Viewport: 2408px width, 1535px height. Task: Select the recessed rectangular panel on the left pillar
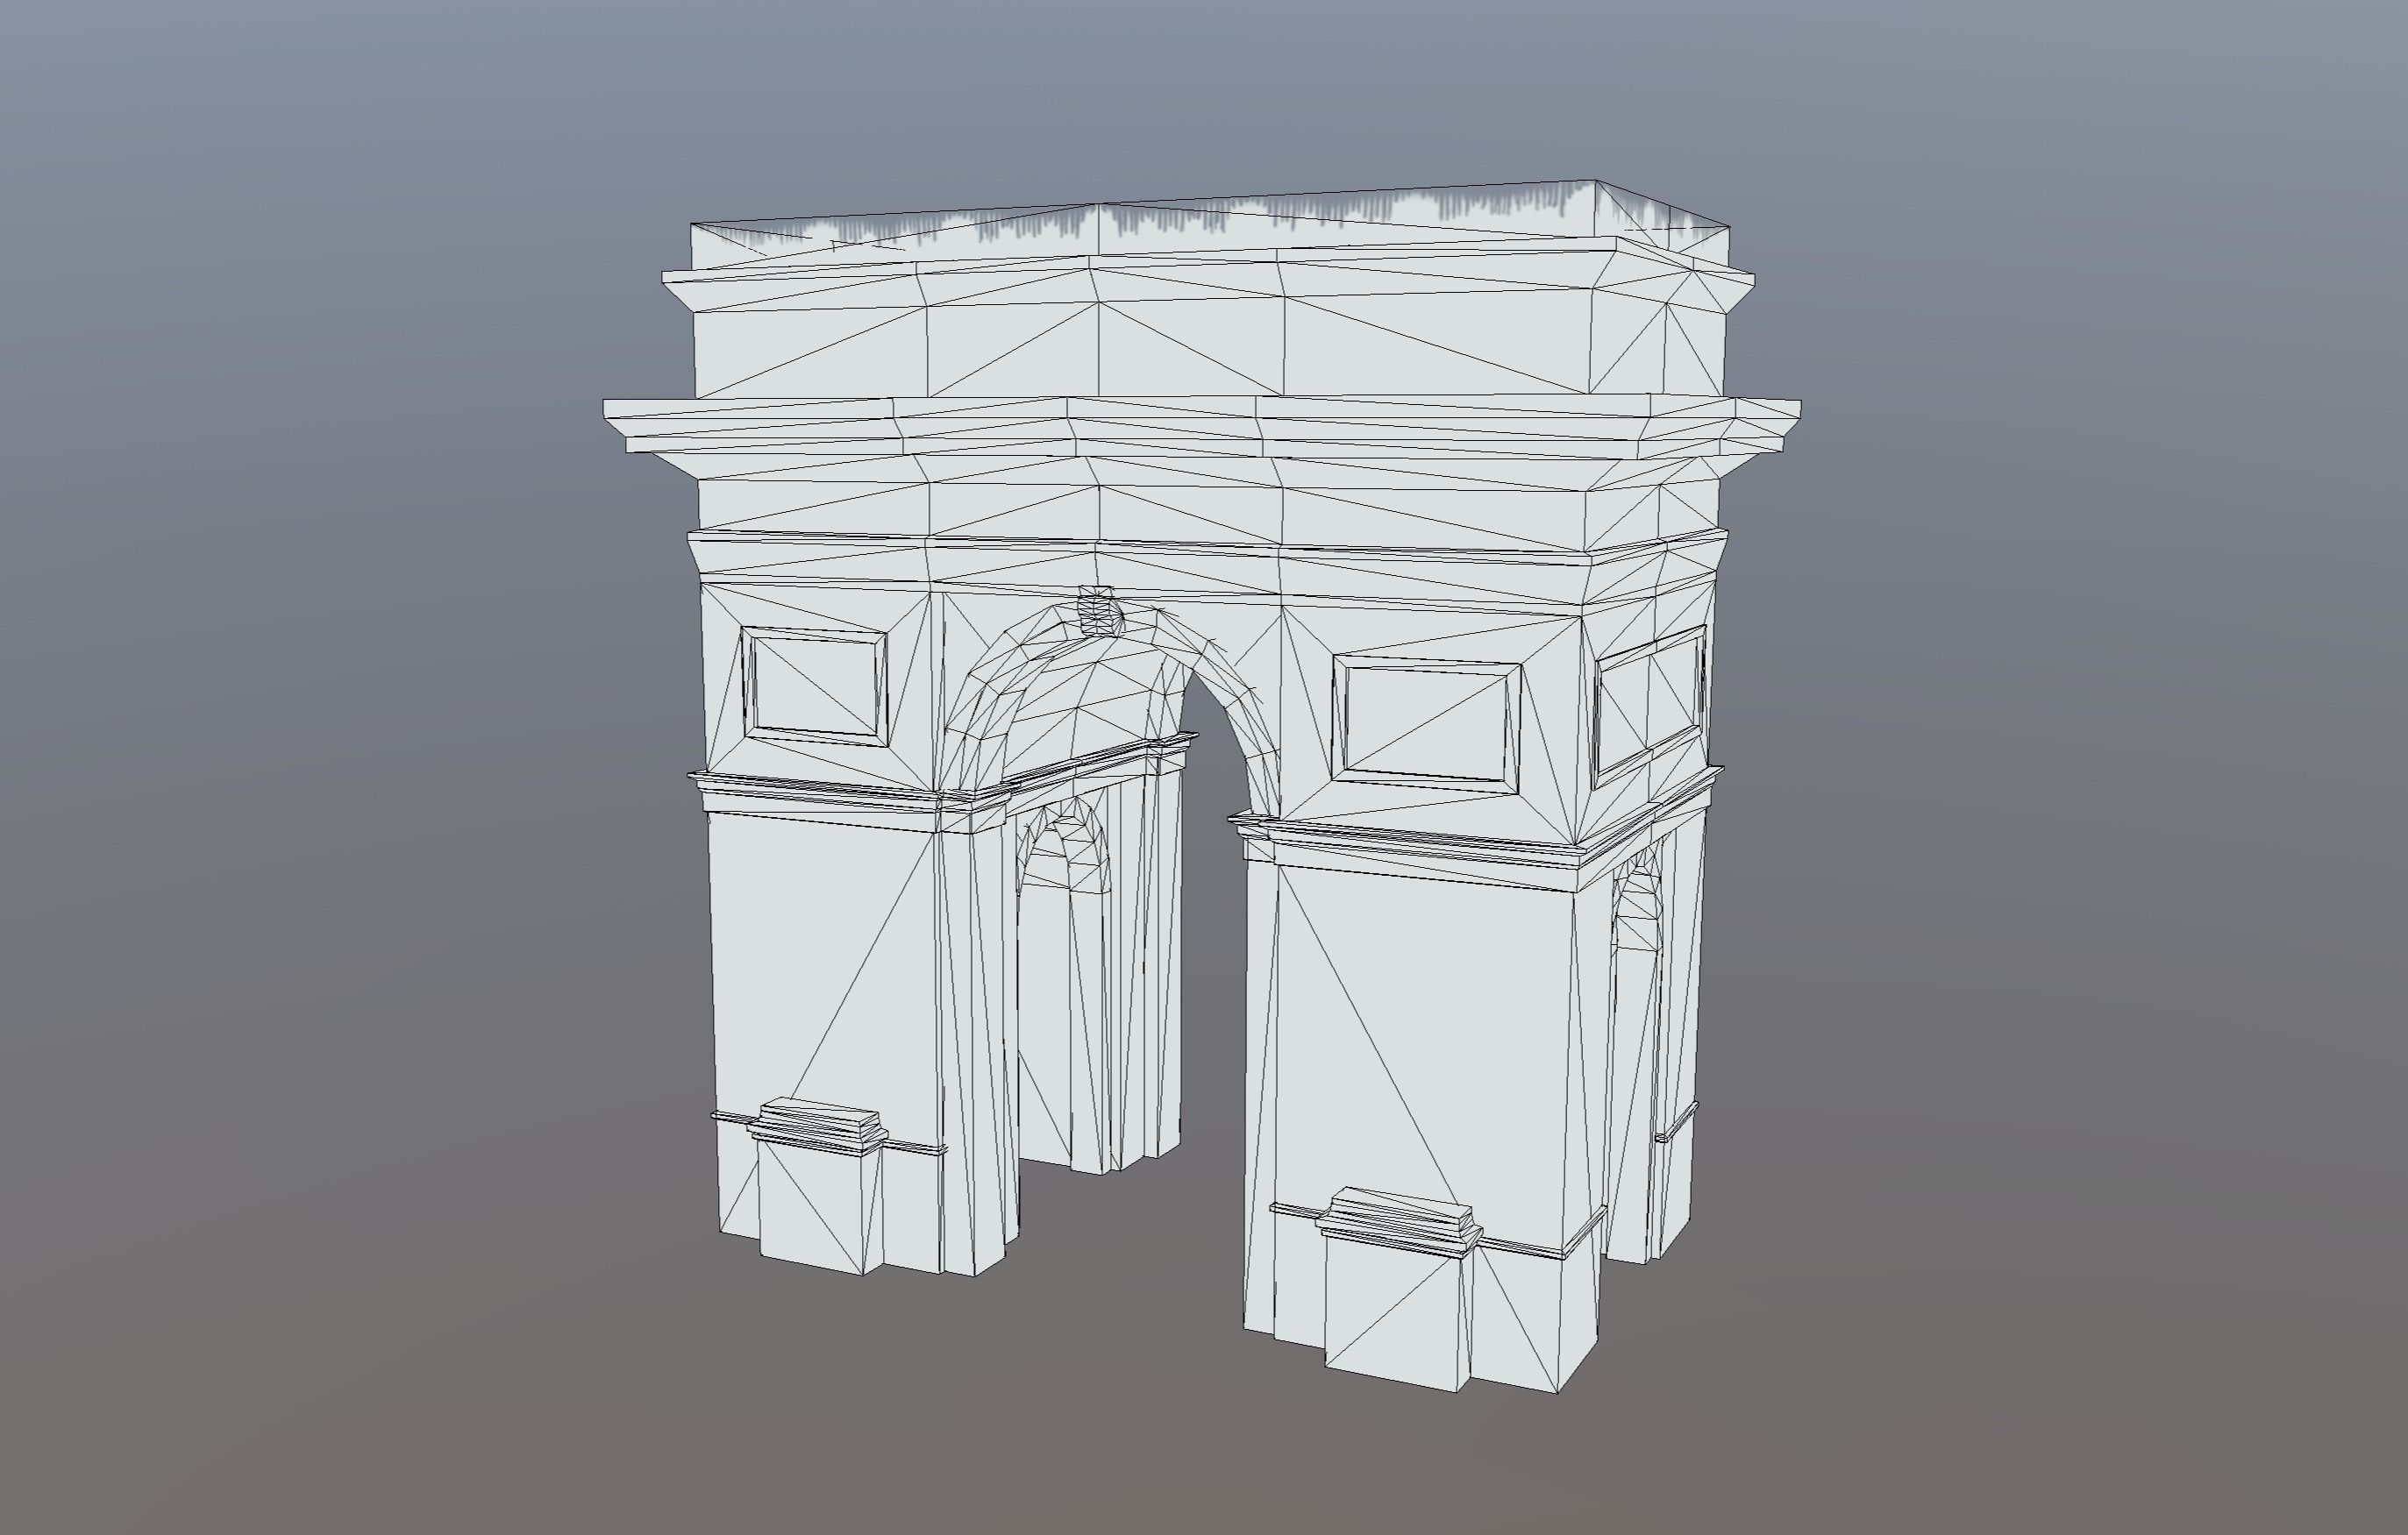coord(815,685)
